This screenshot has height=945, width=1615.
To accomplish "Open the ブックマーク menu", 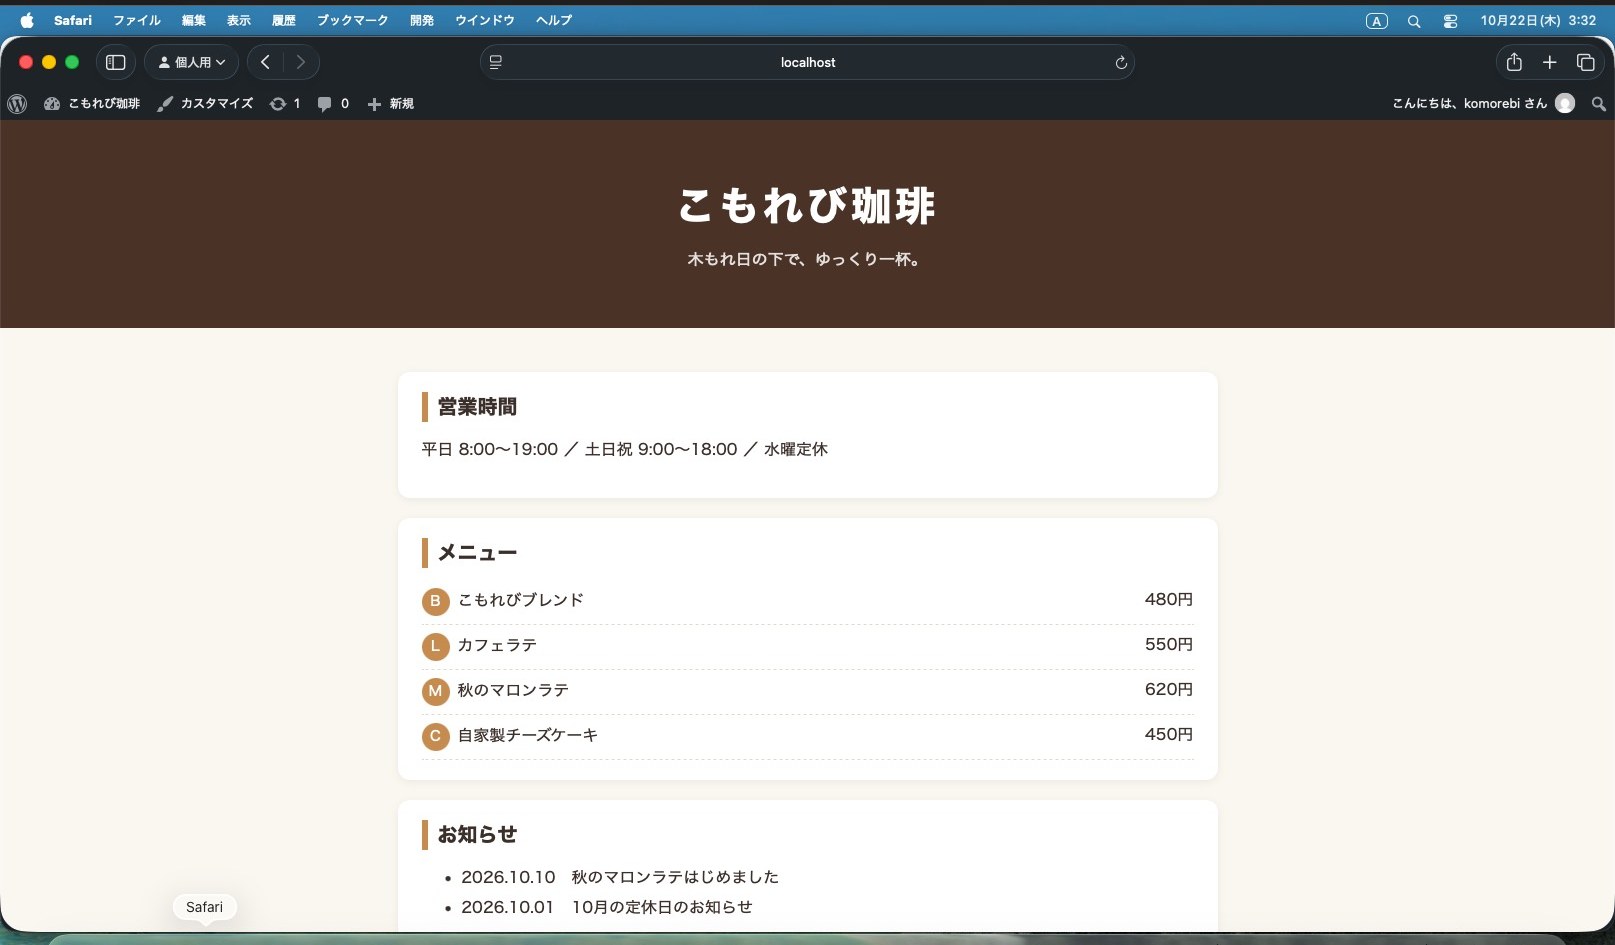I will [x=352, y=20].
